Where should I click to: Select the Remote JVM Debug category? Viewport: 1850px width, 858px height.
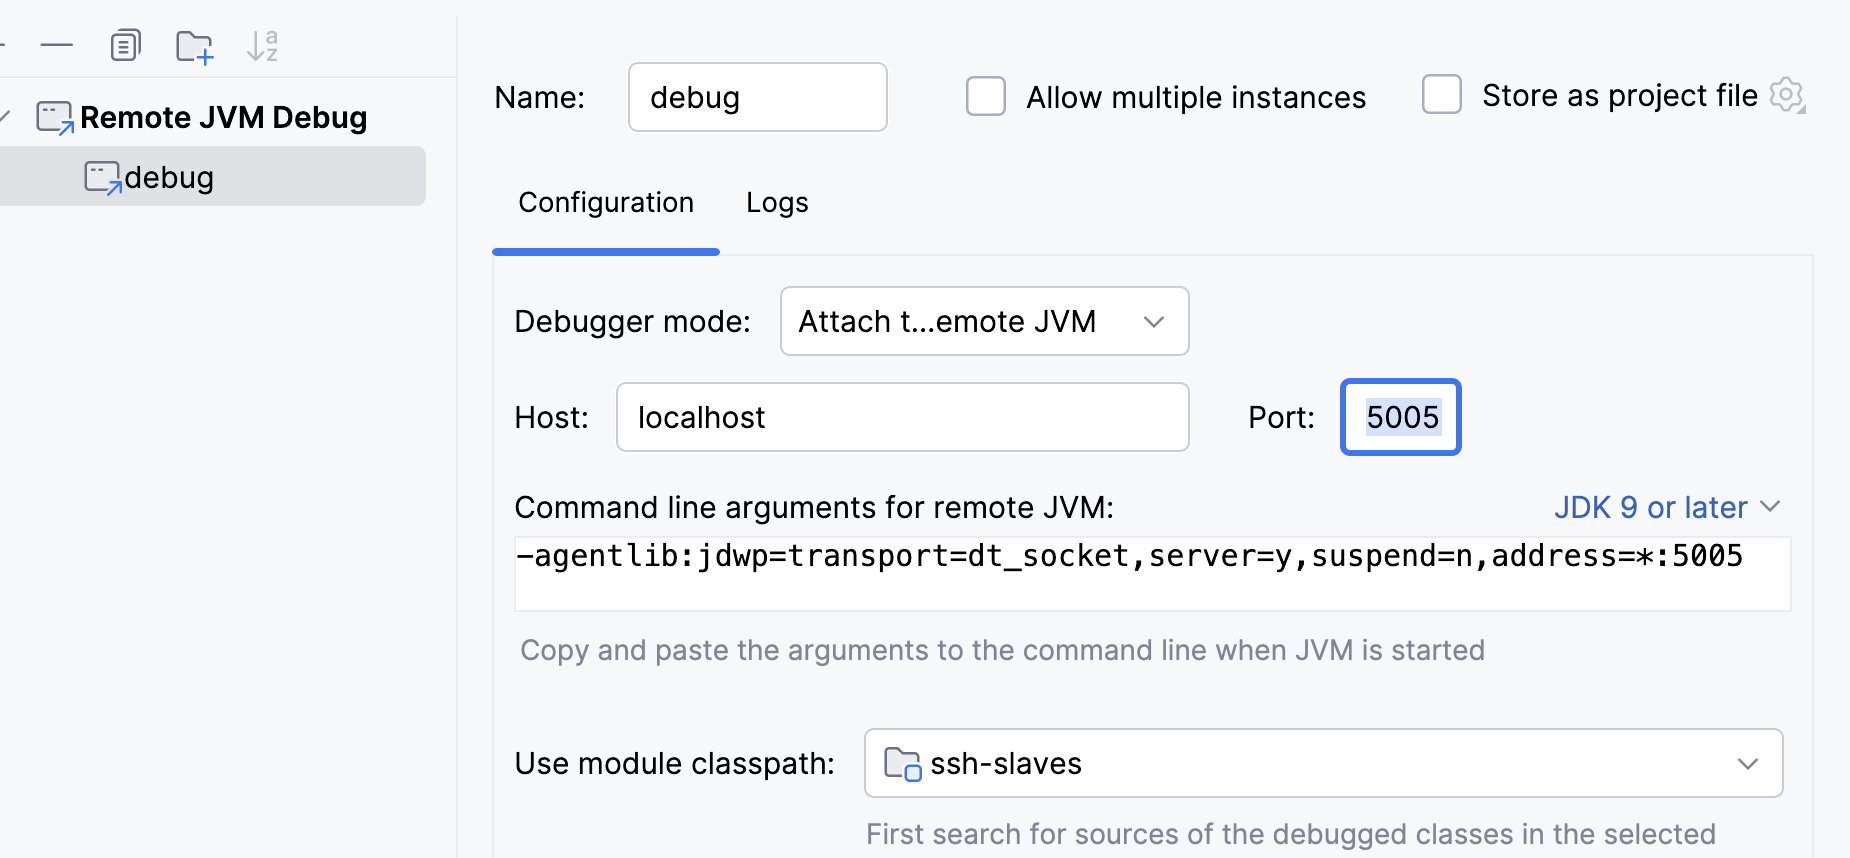point(222,118)
